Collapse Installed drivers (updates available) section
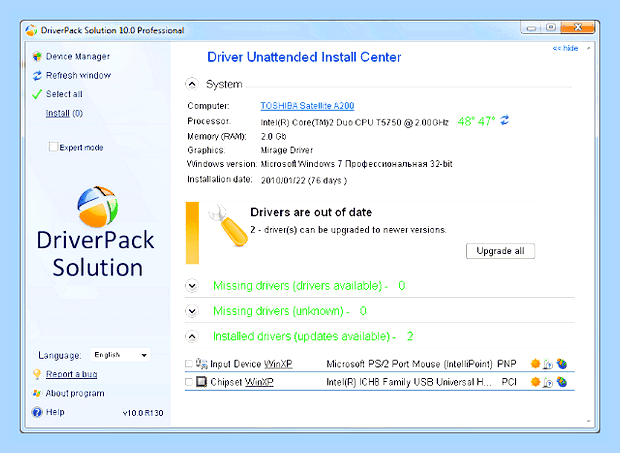 (x=192, y=336)
